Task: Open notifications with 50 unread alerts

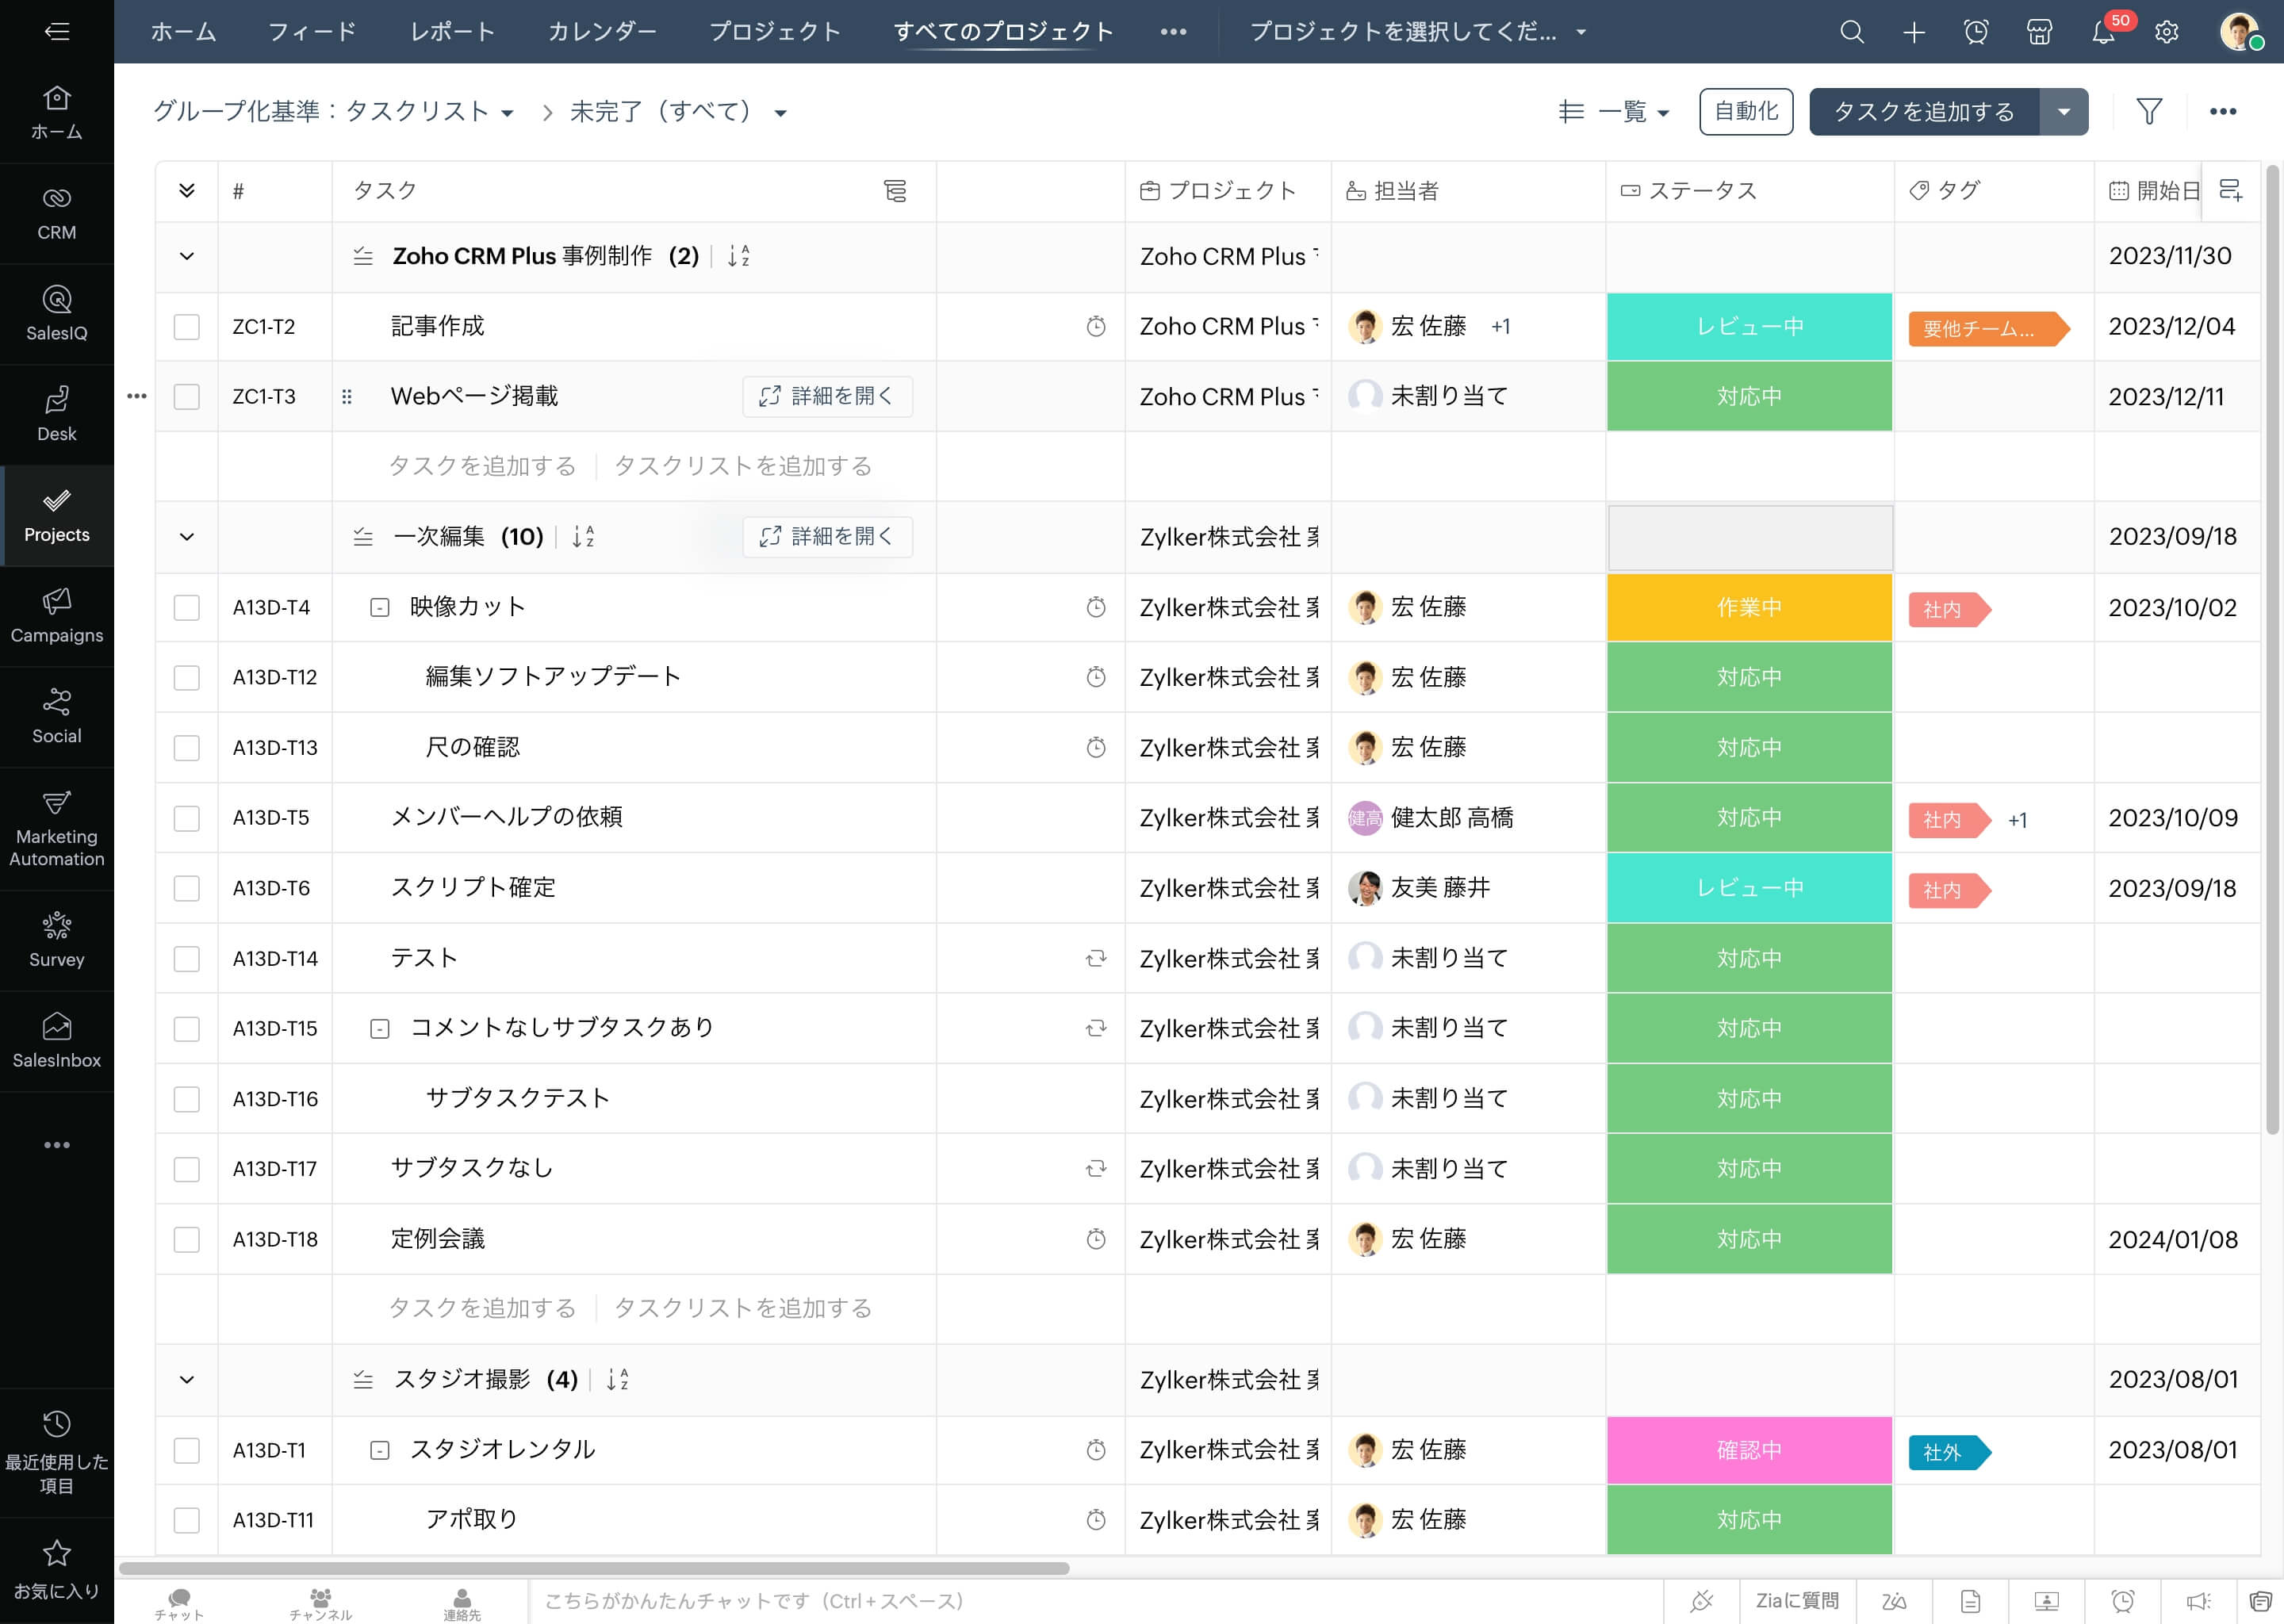Action: pyautogui.click(x=2104, y=32)
